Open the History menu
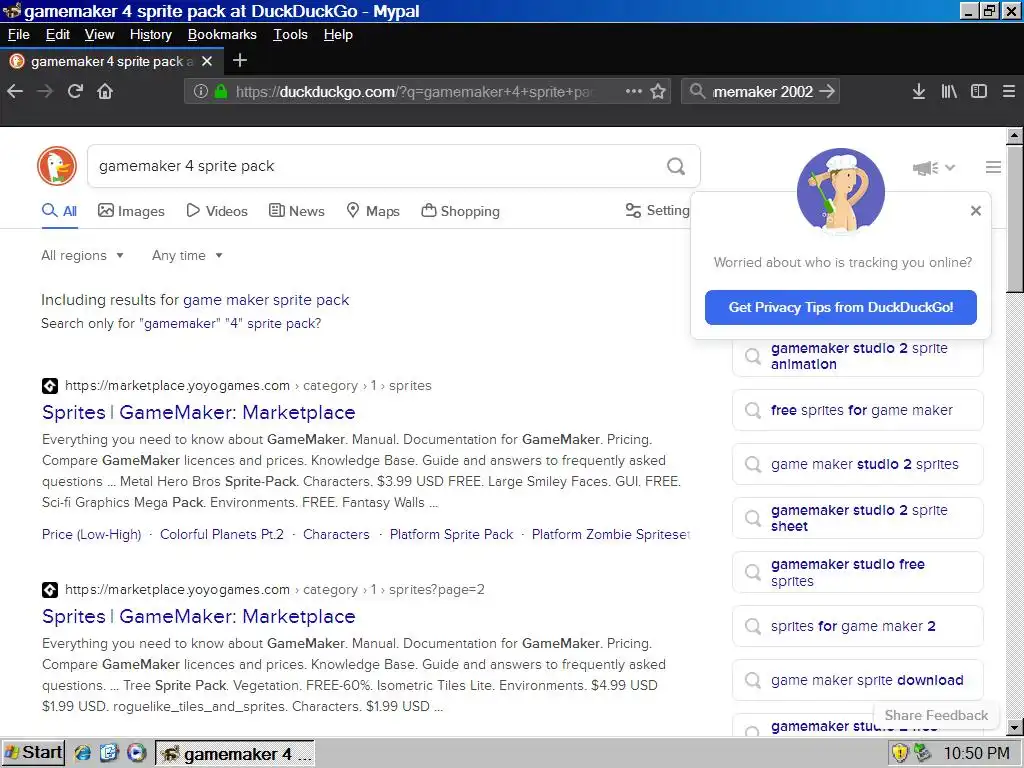This screenshot has width=1024, height=768. point(150,35)
